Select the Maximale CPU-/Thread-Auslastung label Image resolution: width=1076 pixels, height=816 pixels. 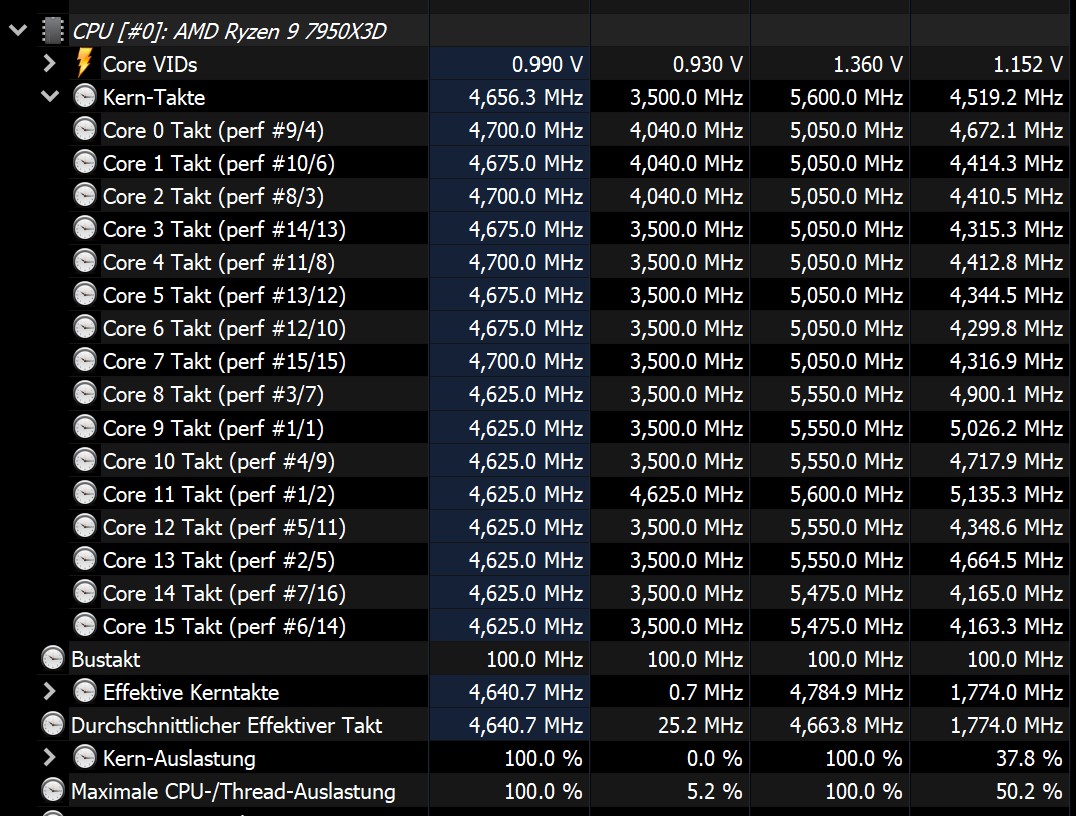[x=233, y=791]
